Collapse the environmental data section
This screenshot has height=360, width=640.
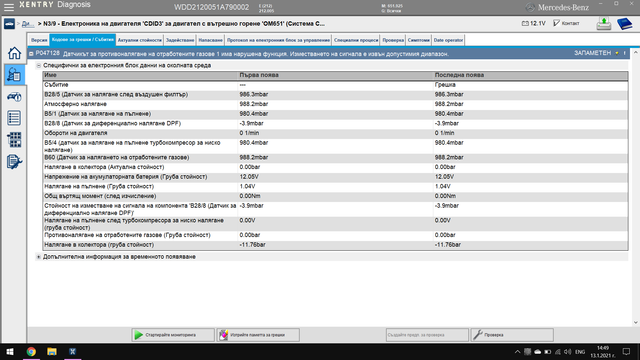39,65
